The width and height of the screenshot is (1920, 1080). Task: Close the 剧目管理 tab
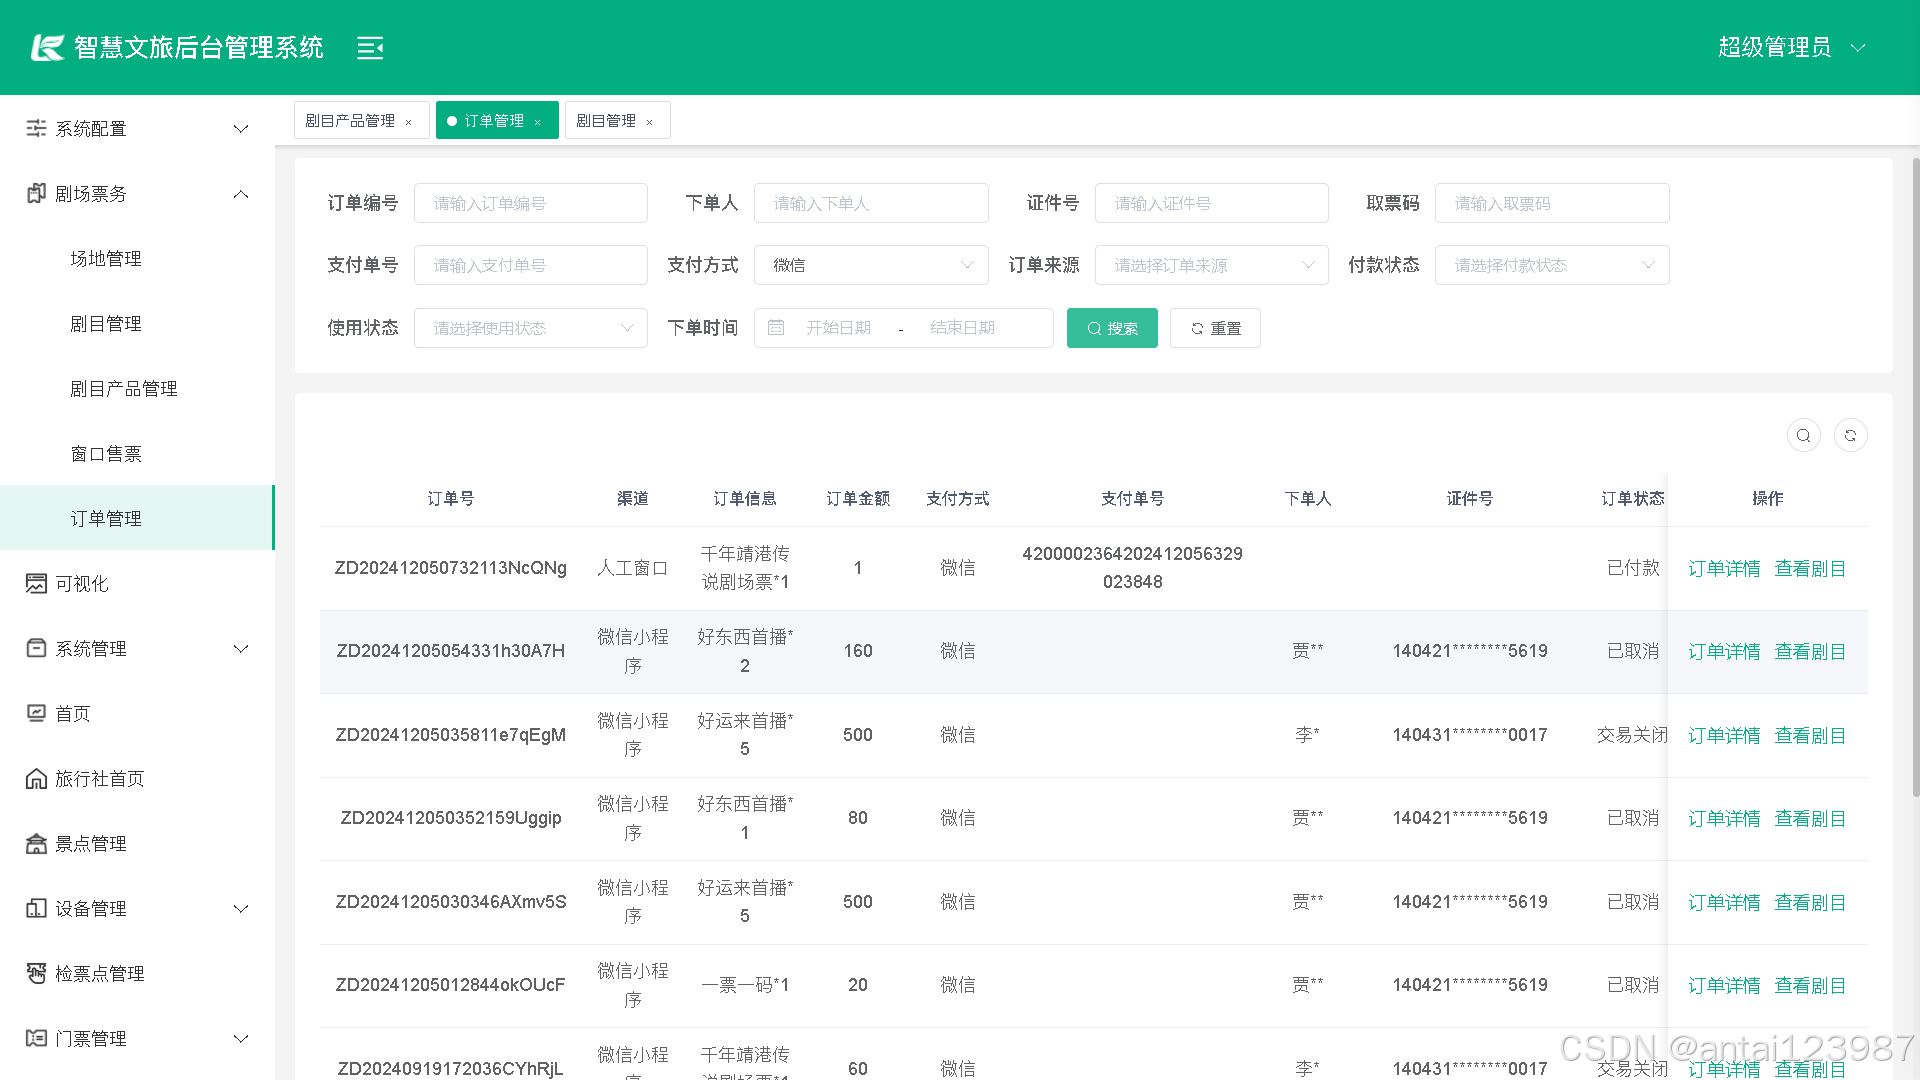point(650,122)
